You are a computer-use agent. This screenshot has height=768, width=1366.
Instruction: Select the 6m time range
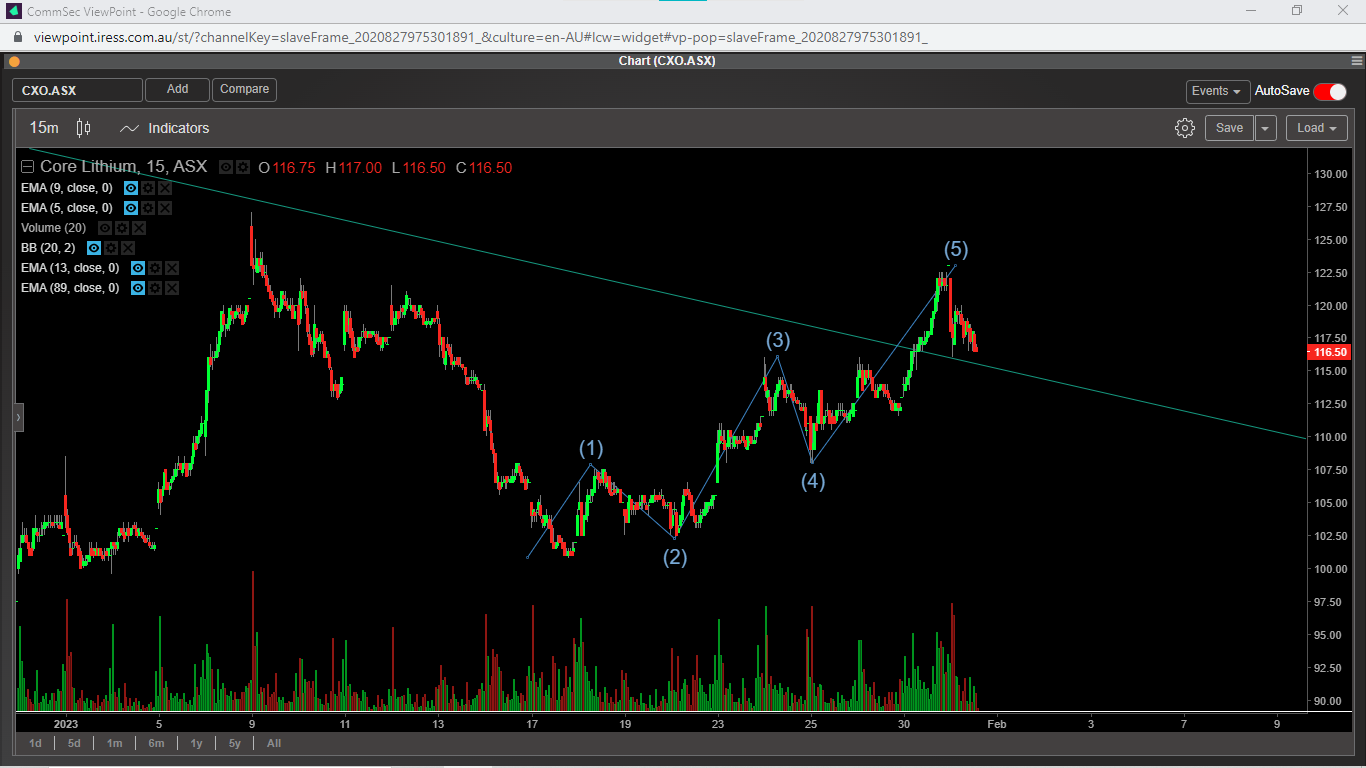[x=156, y=743]
